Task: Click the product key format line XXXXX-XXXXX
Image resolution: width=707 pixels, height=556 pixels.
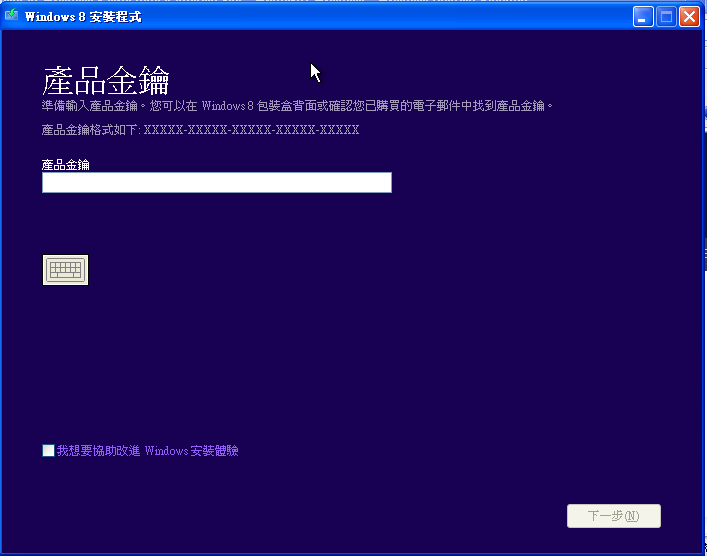Action: click(201, 130)
